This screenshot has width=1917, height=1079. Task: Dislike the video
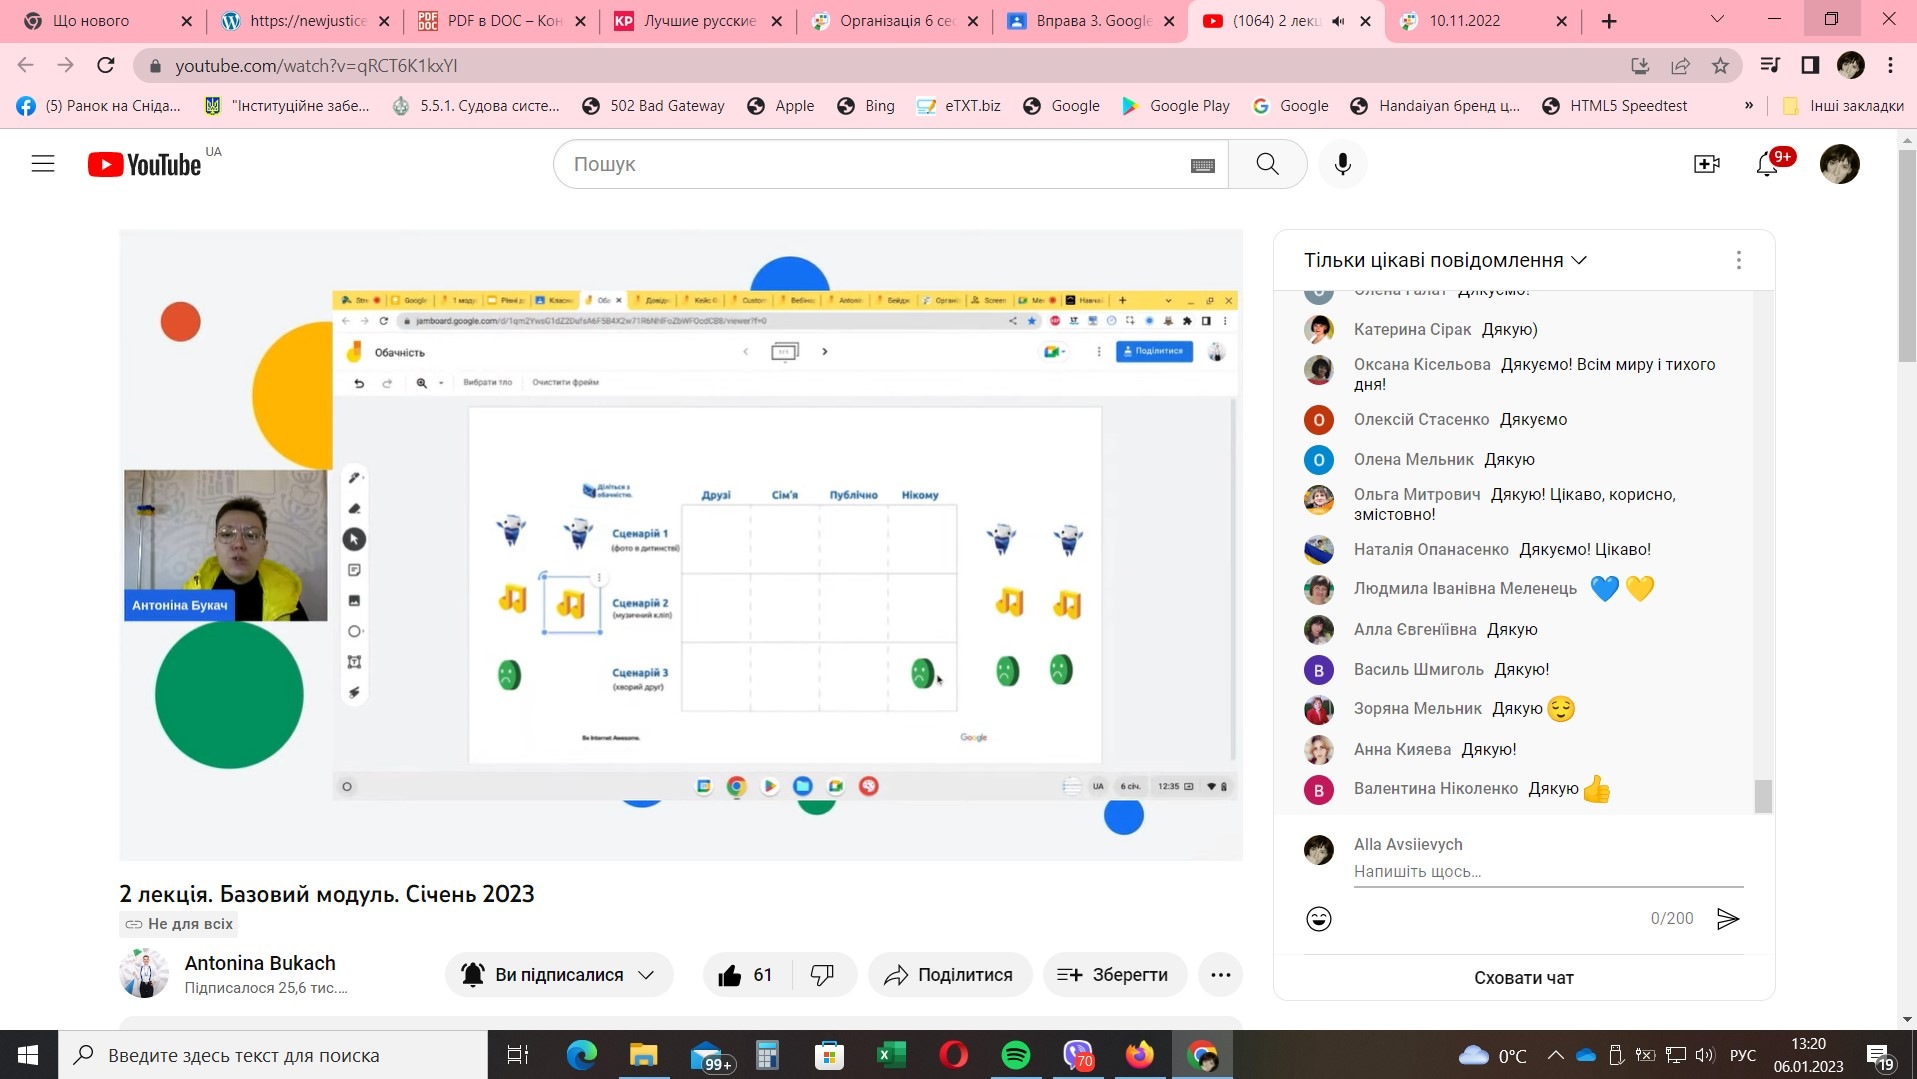822,975
